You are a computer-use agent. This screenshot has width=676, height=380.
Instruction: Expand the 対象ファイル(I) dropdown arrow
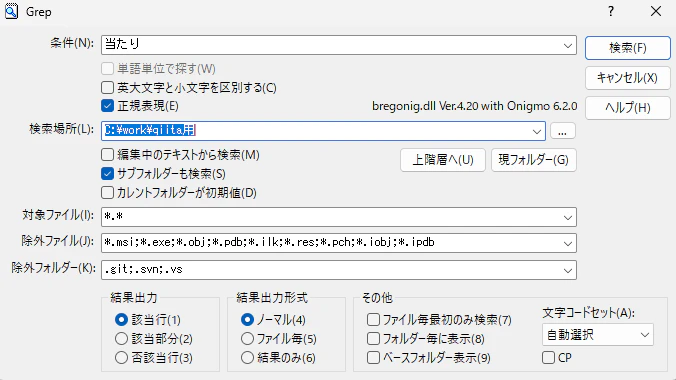pyautogui.click(x=568, y=217)
